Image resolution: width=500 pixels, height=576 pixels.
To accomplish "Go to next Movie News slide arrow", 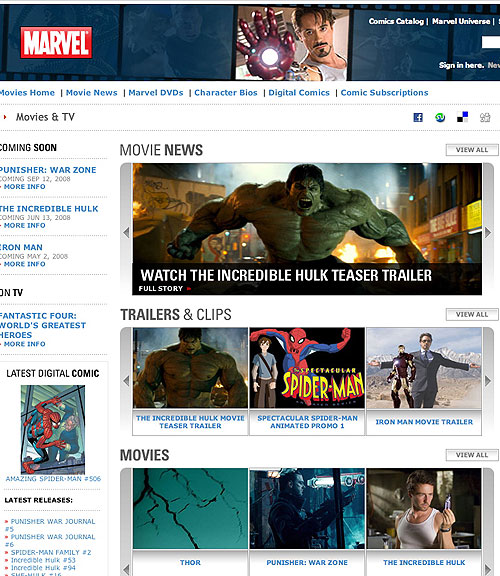I will [488, 232].
